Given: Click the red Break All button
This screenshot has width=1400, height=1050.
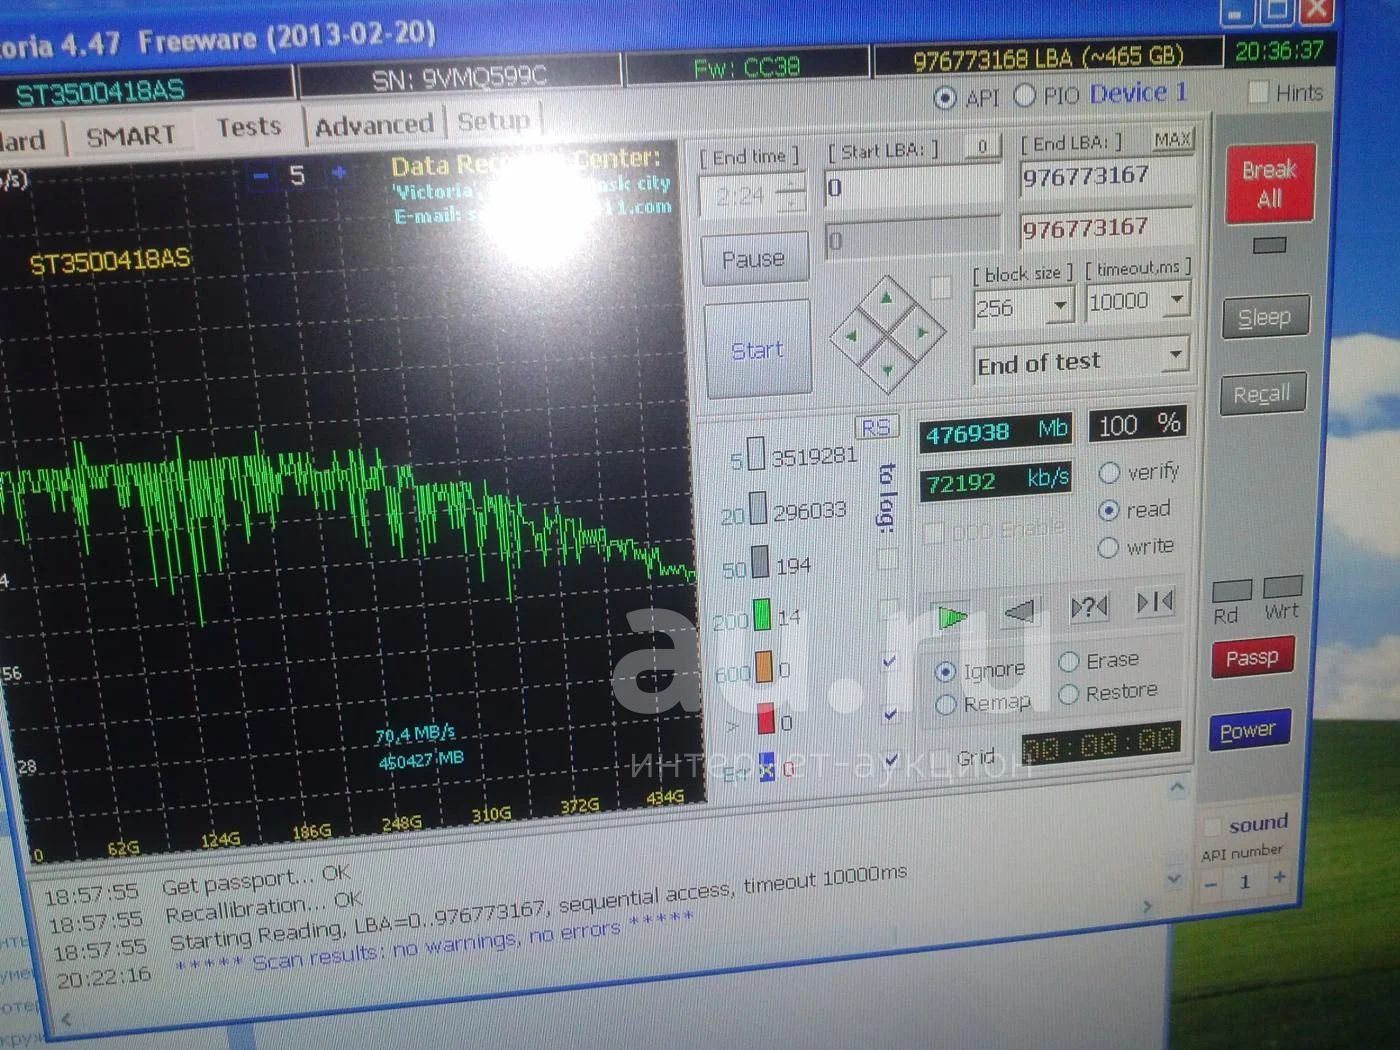Looking at the screenshot, I should pos(1270,184).
